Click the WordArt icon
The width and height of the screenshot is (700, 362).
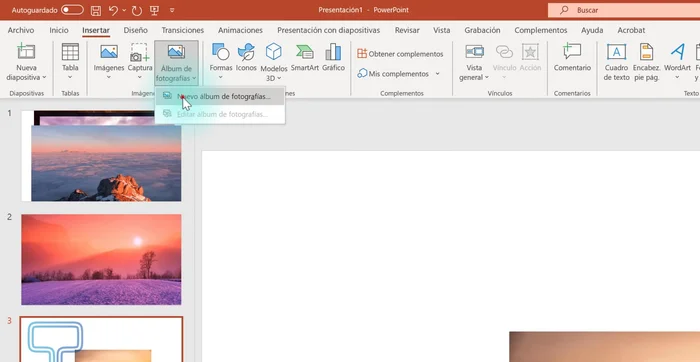coord(677,52)
